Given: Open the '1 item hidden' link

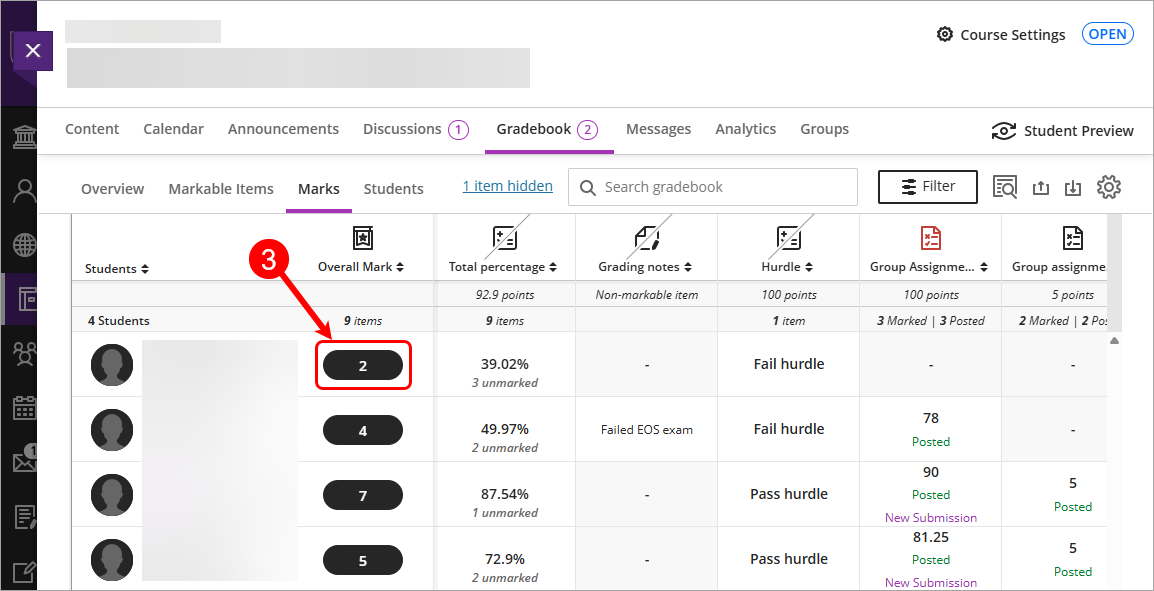Looking at the screenshot, I should pyautogui.click(x=507, y=186).
